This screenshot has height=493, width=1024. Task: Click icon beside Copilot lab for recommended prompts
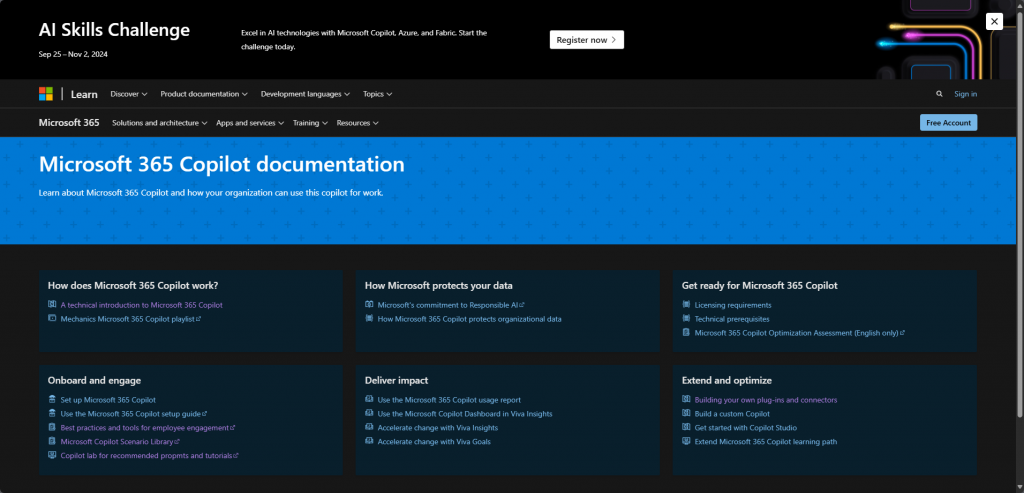[x=52, y=454]
